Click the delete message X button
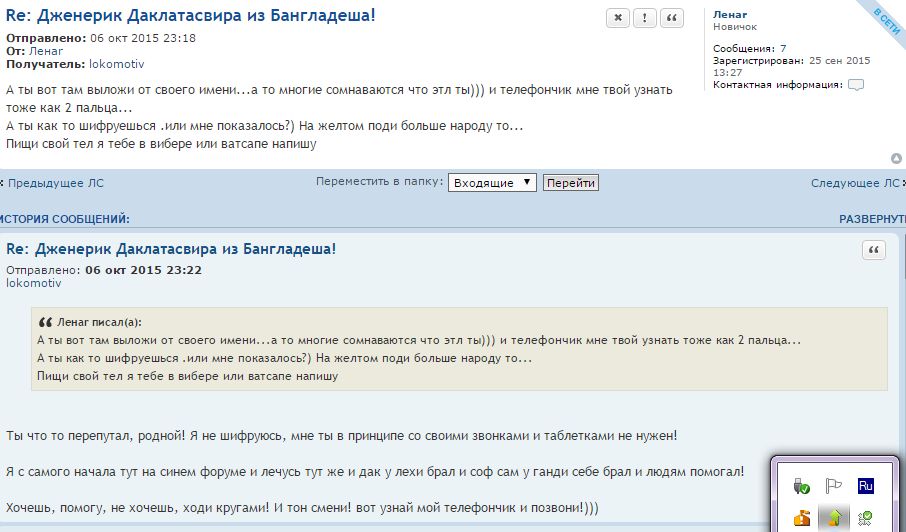Screen dimensions: 906x532 click(x=618, y=18)
